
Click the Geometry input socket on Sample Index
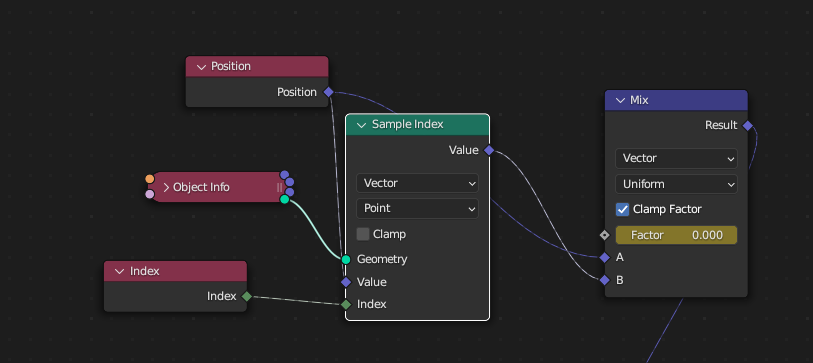[346, 259]
